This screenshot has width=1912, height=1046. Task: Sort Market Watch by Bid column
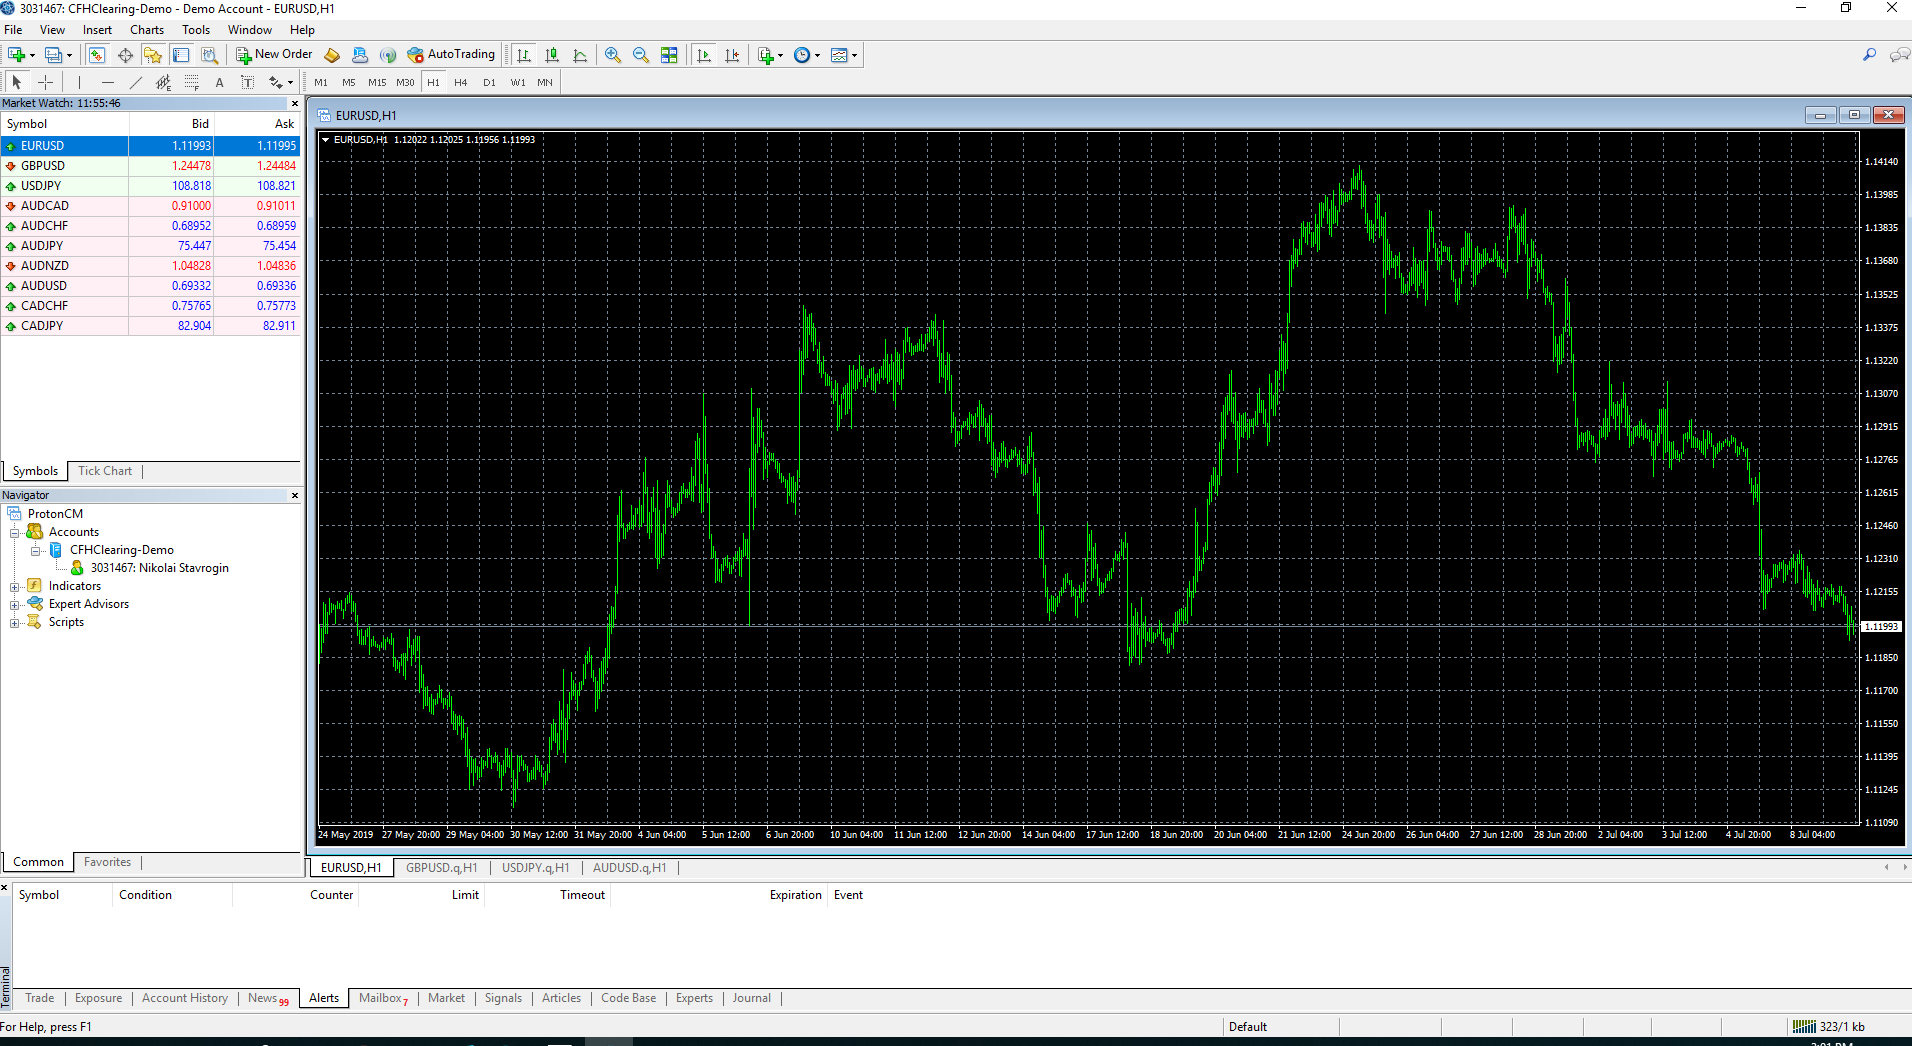pos(172,124)
